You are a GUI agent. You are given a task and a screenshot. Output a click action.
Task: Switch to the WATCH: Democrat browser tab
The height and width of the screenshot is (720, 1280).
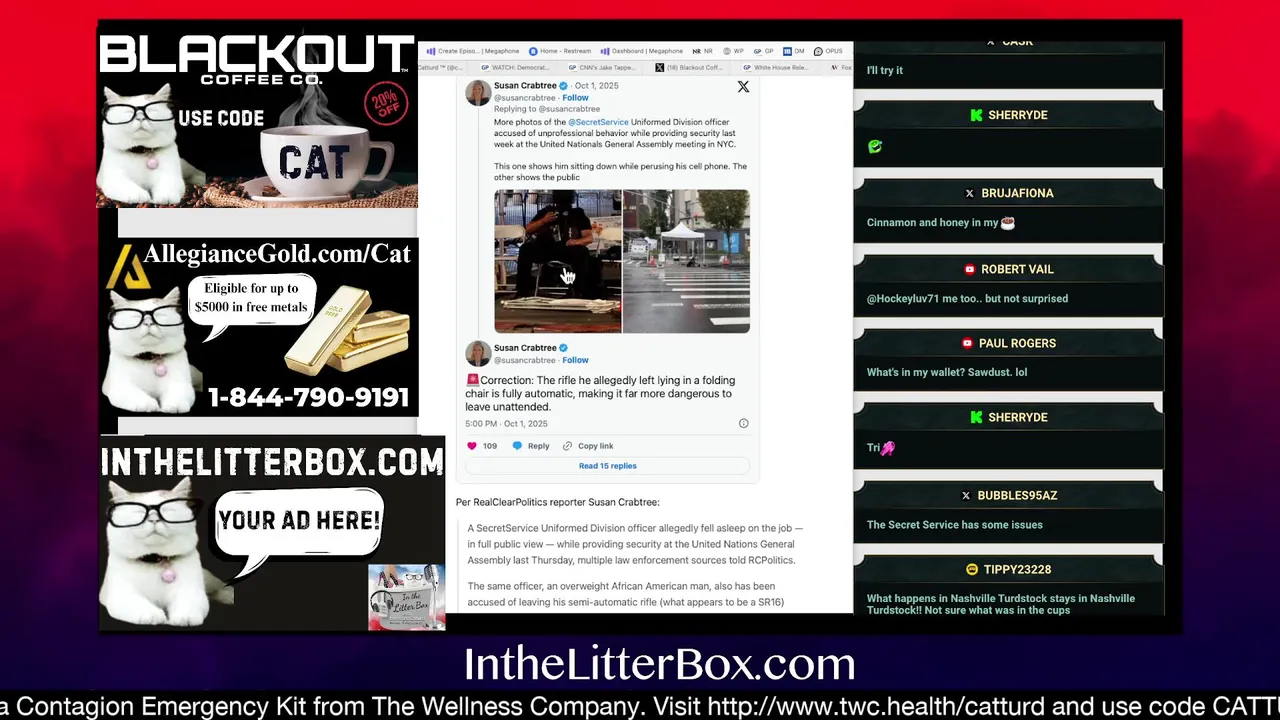click(515, 68)
